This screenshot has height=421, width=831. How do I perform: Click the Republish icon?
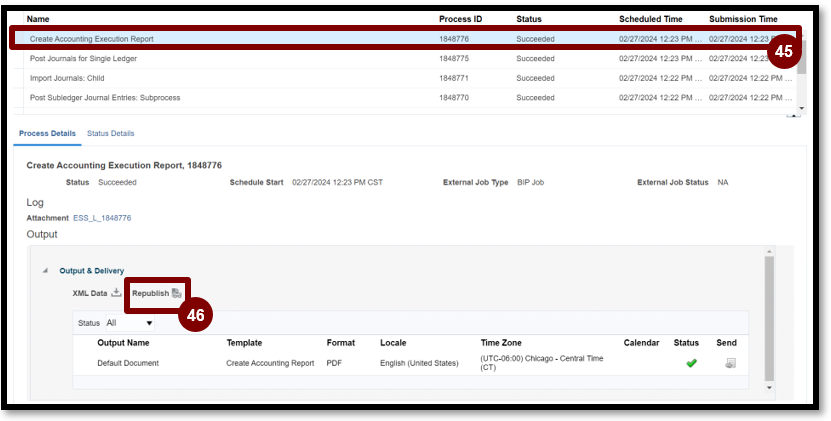point(176,293)
